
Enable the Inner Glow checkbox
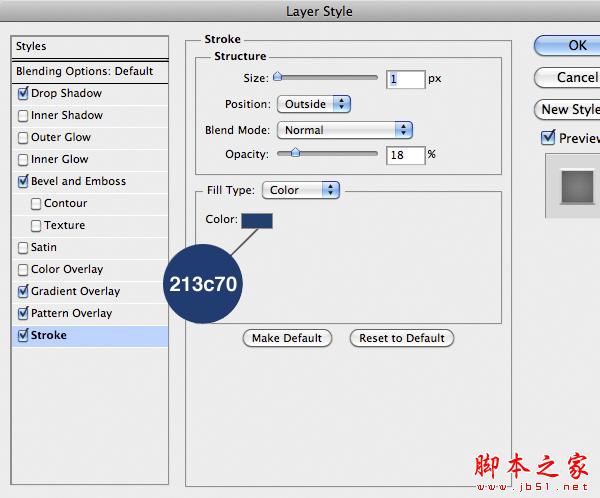click(23, 160)
